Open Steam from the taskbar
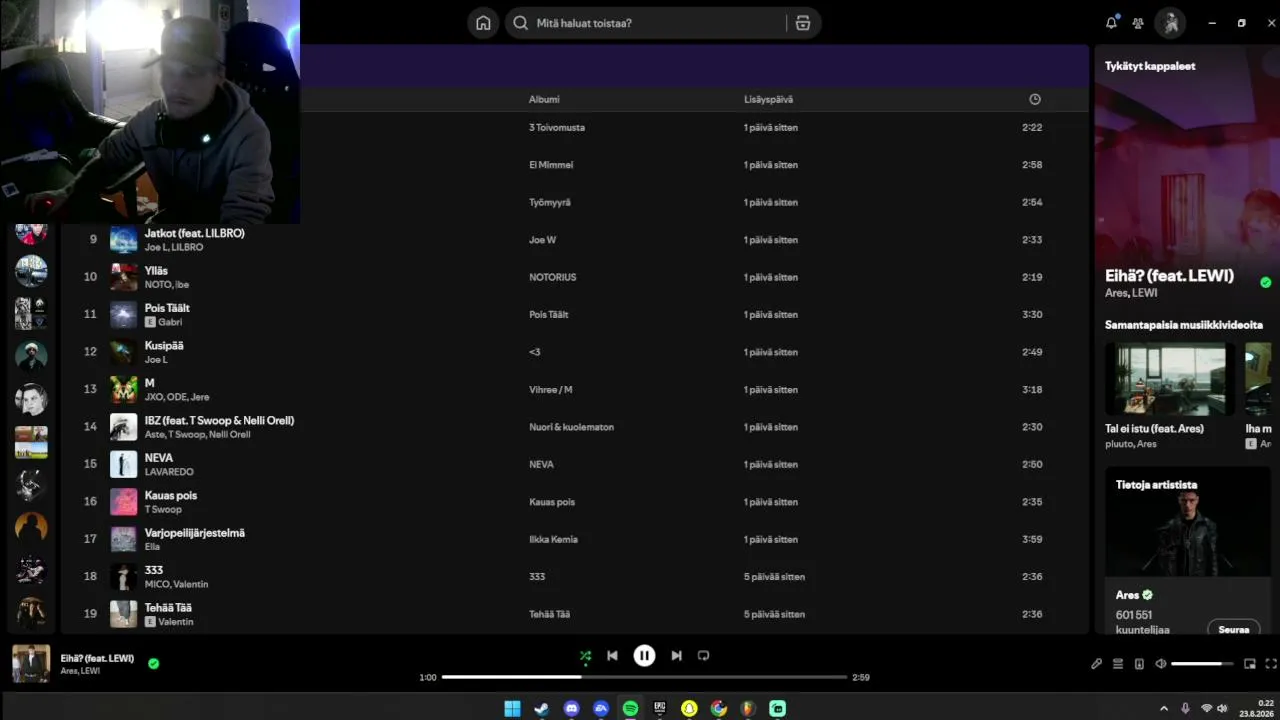Viewport: 1280px width, 720px height. pos(541,708)
